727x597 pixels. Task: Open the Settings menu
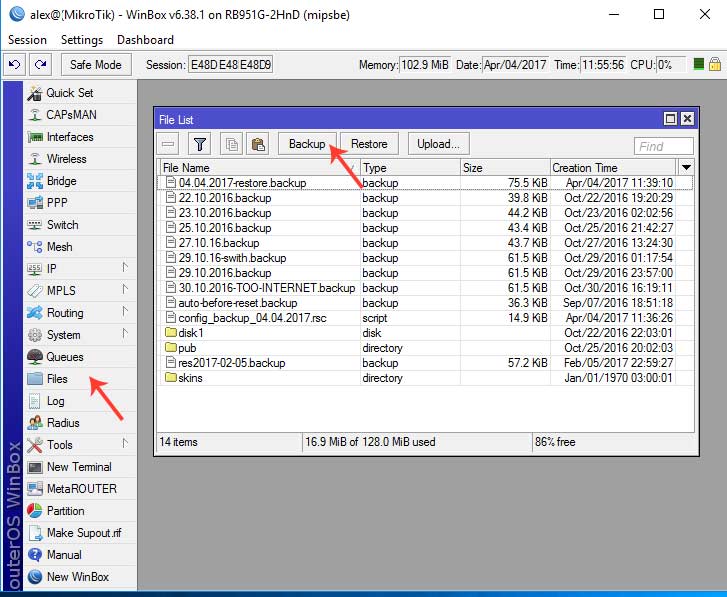coord(82,40)
